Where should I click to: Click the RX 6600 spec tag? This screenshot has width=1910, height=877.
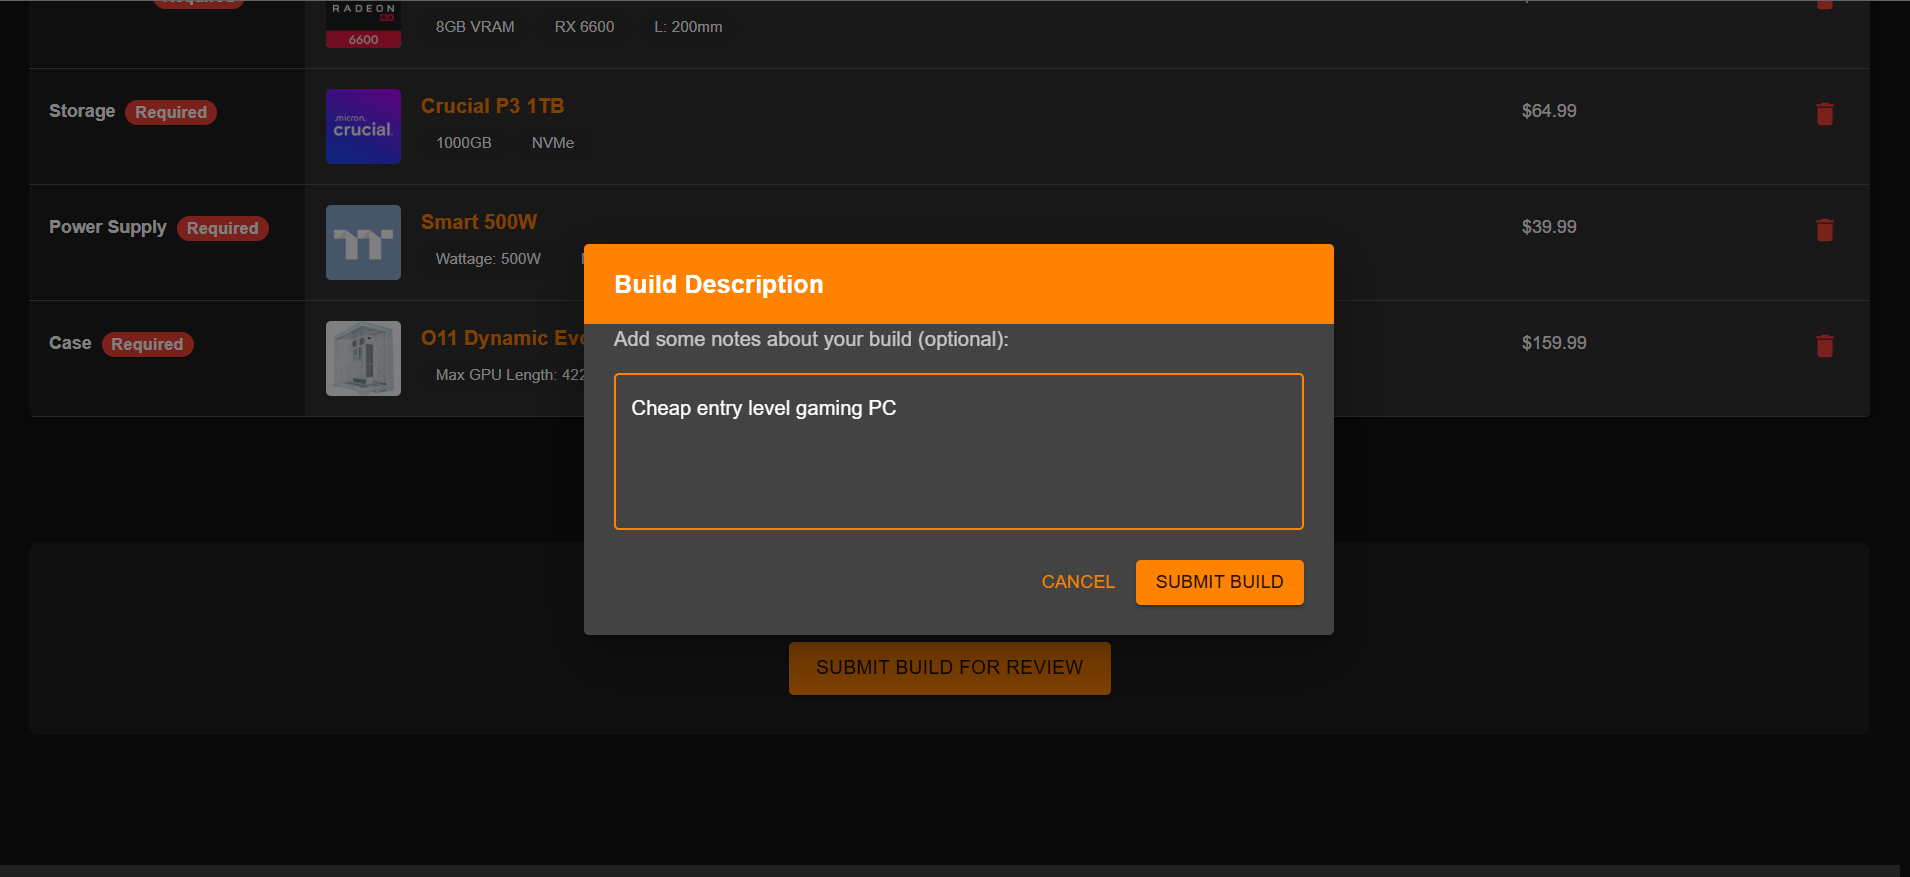point(584,27)
